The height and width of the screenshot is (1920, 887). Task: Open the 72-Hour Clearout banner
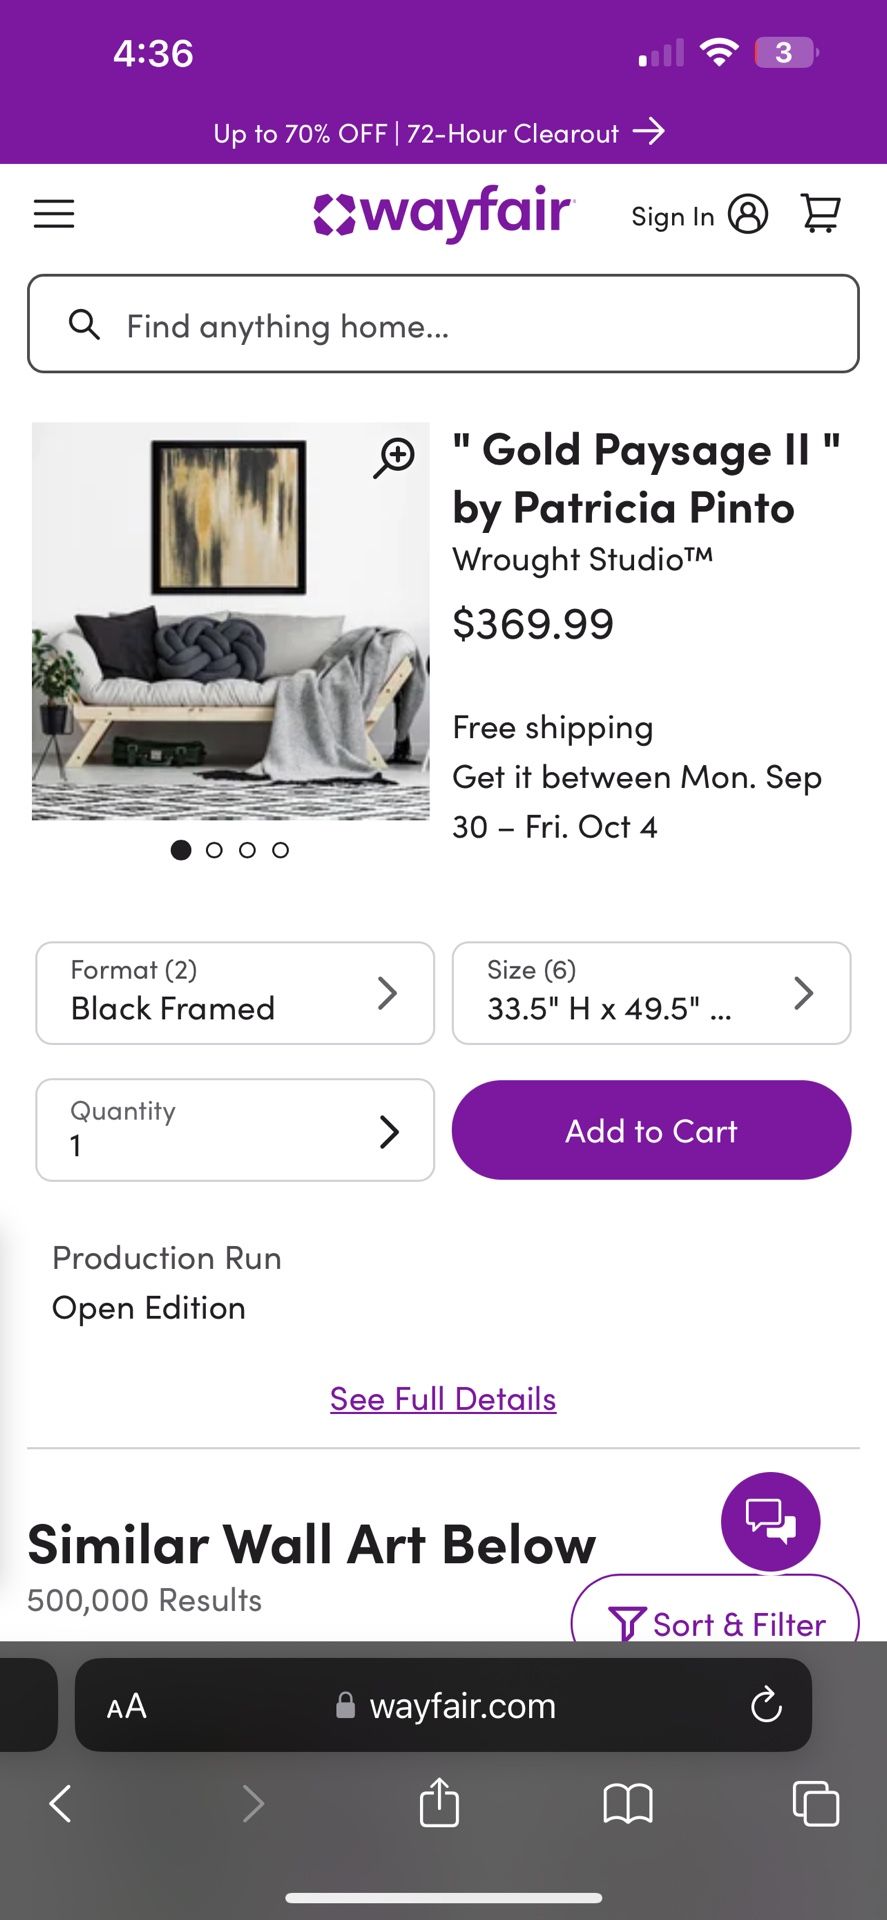click(x=440, y=132)
